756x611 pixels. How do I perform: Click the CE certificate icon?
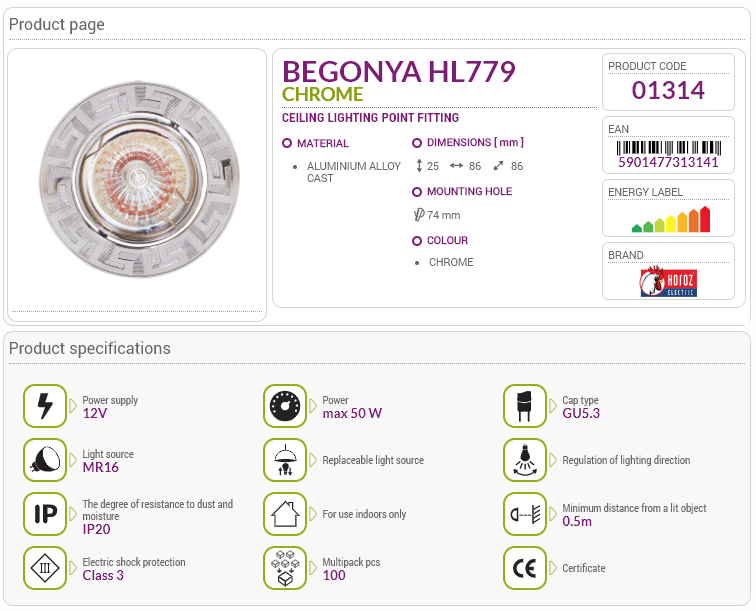click(525, 568)
